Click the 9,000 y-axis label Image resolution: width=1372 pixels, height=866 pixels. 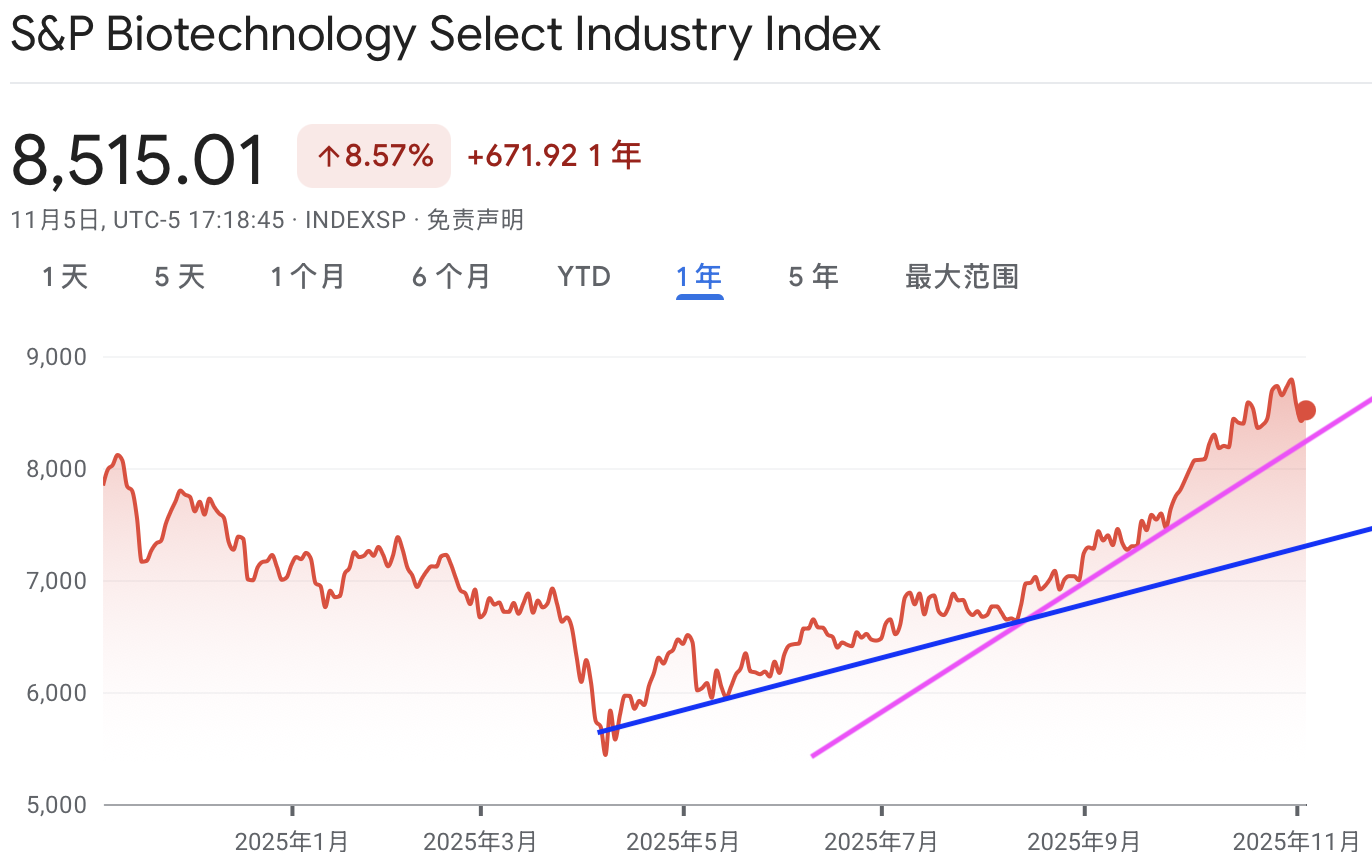coord(60,357)
